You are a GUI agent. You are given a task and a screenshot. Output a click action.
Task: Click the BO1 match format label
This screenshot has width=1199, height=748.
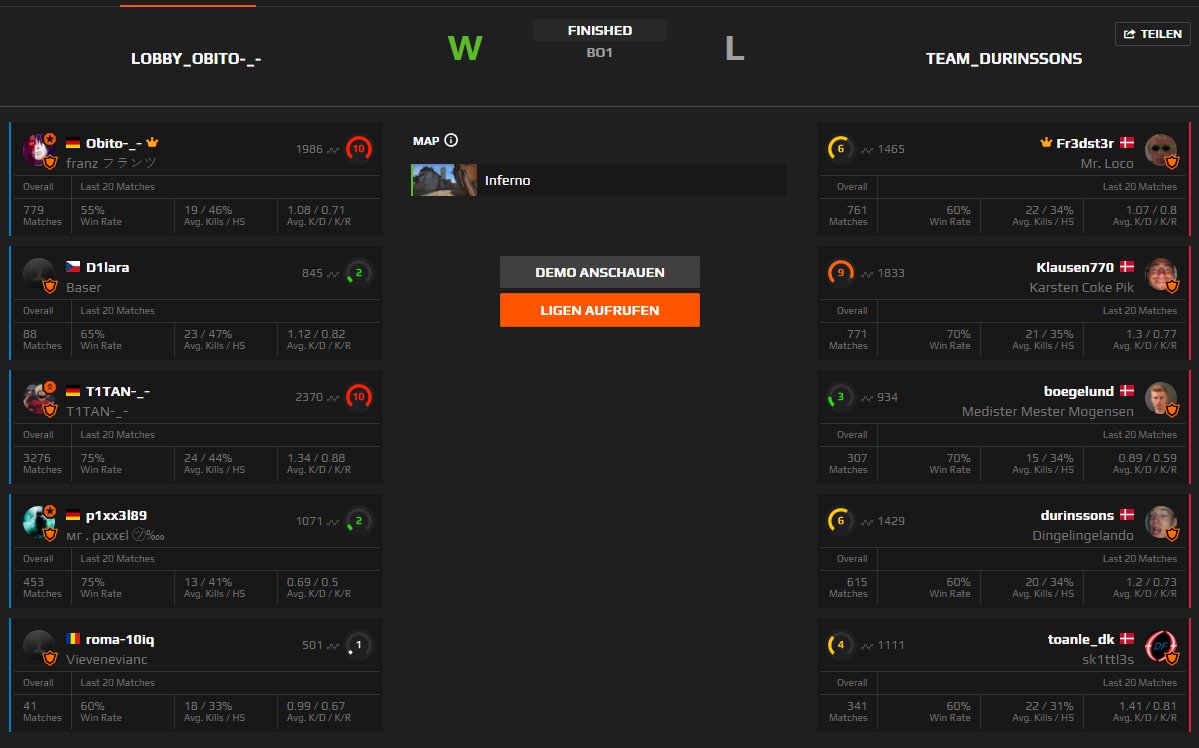(600, 53)
